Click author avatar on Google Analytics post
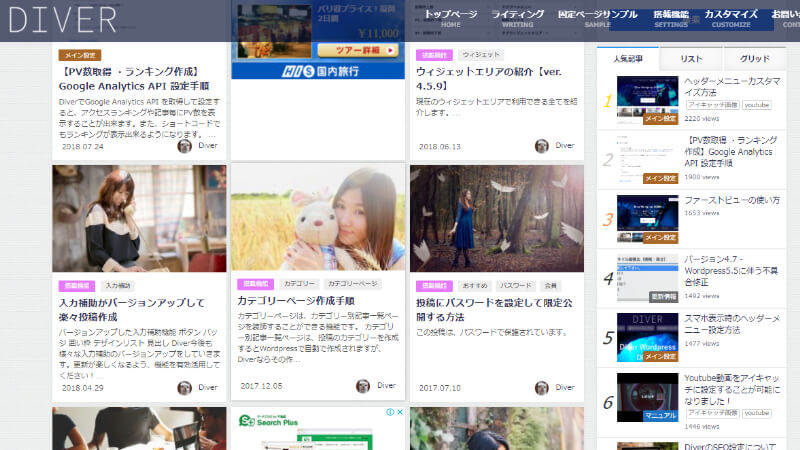 tap(184, 146)
